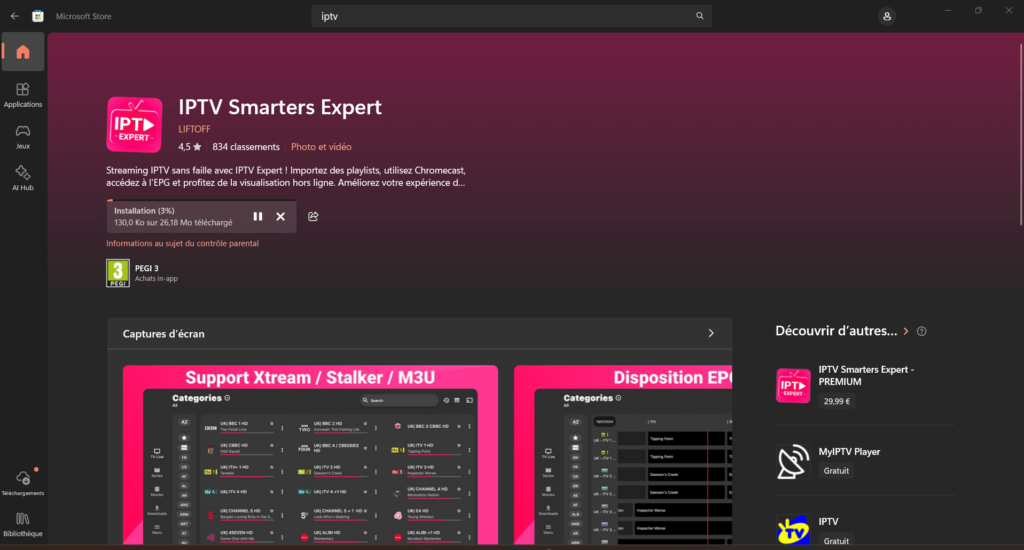Click the yellow IPTV app icon
This screenshot has width=1024, height=550.
793,530
